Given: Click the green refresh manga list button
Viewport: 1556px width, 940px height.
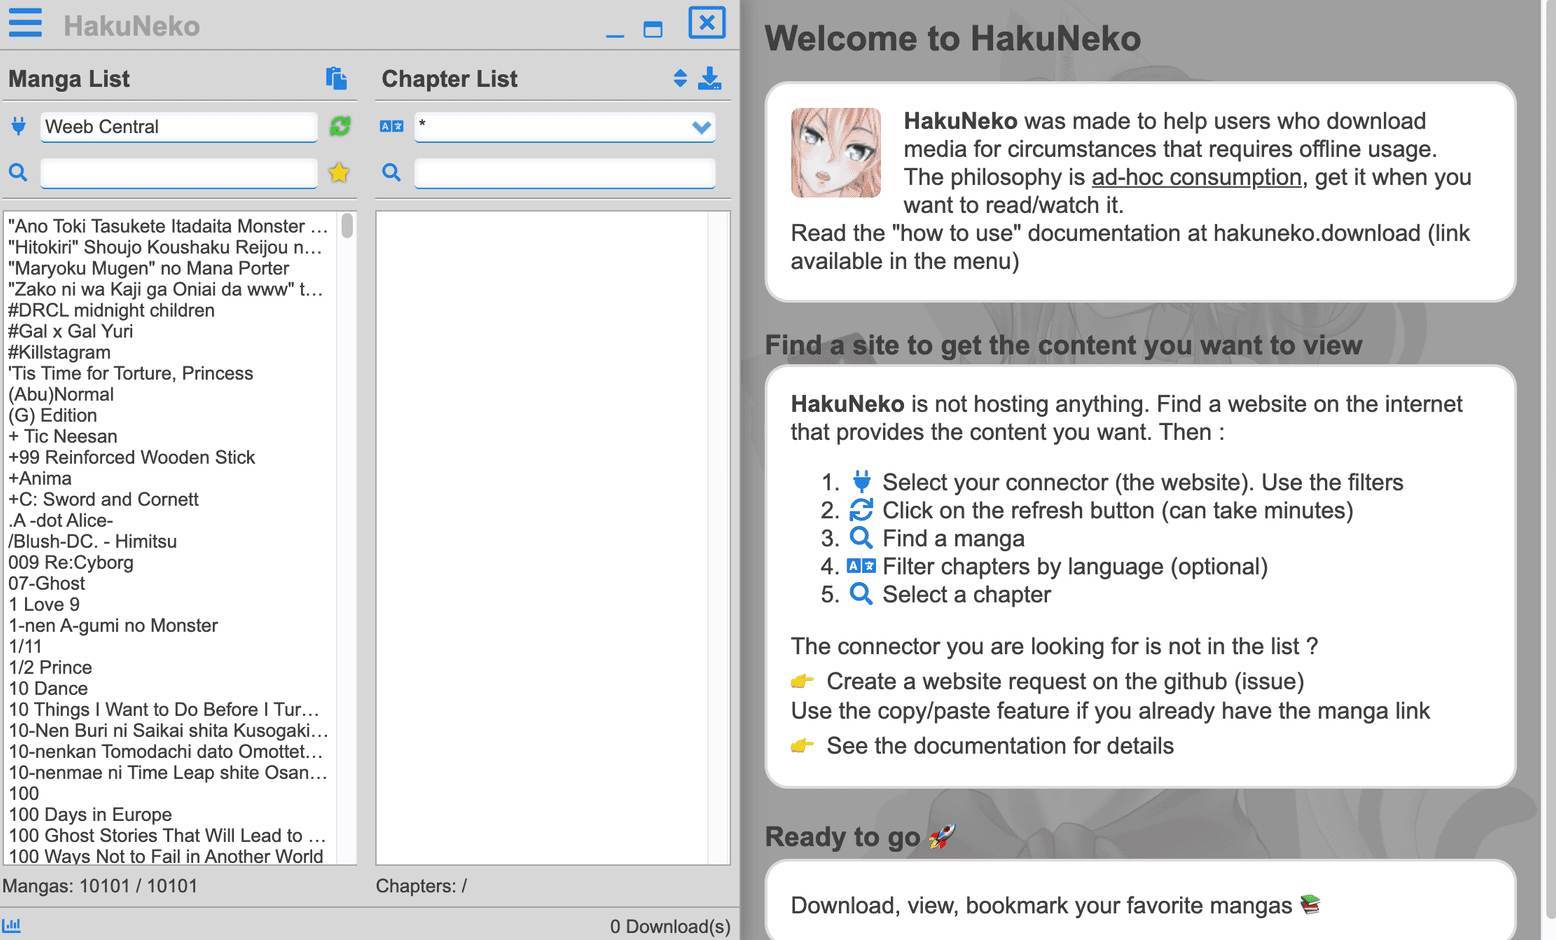Looking at the screenshot, I should tap(340, 126).
